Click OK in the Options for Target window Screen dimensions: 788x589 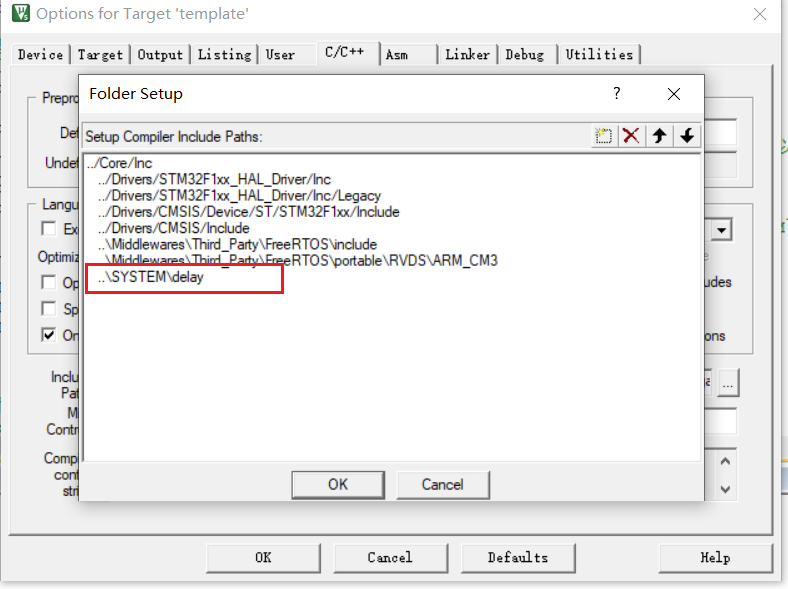[263, 558]
